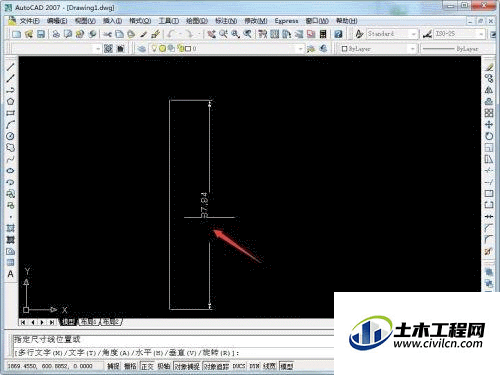Select the Fillet modify tool
500x375 pixels.
489,240
